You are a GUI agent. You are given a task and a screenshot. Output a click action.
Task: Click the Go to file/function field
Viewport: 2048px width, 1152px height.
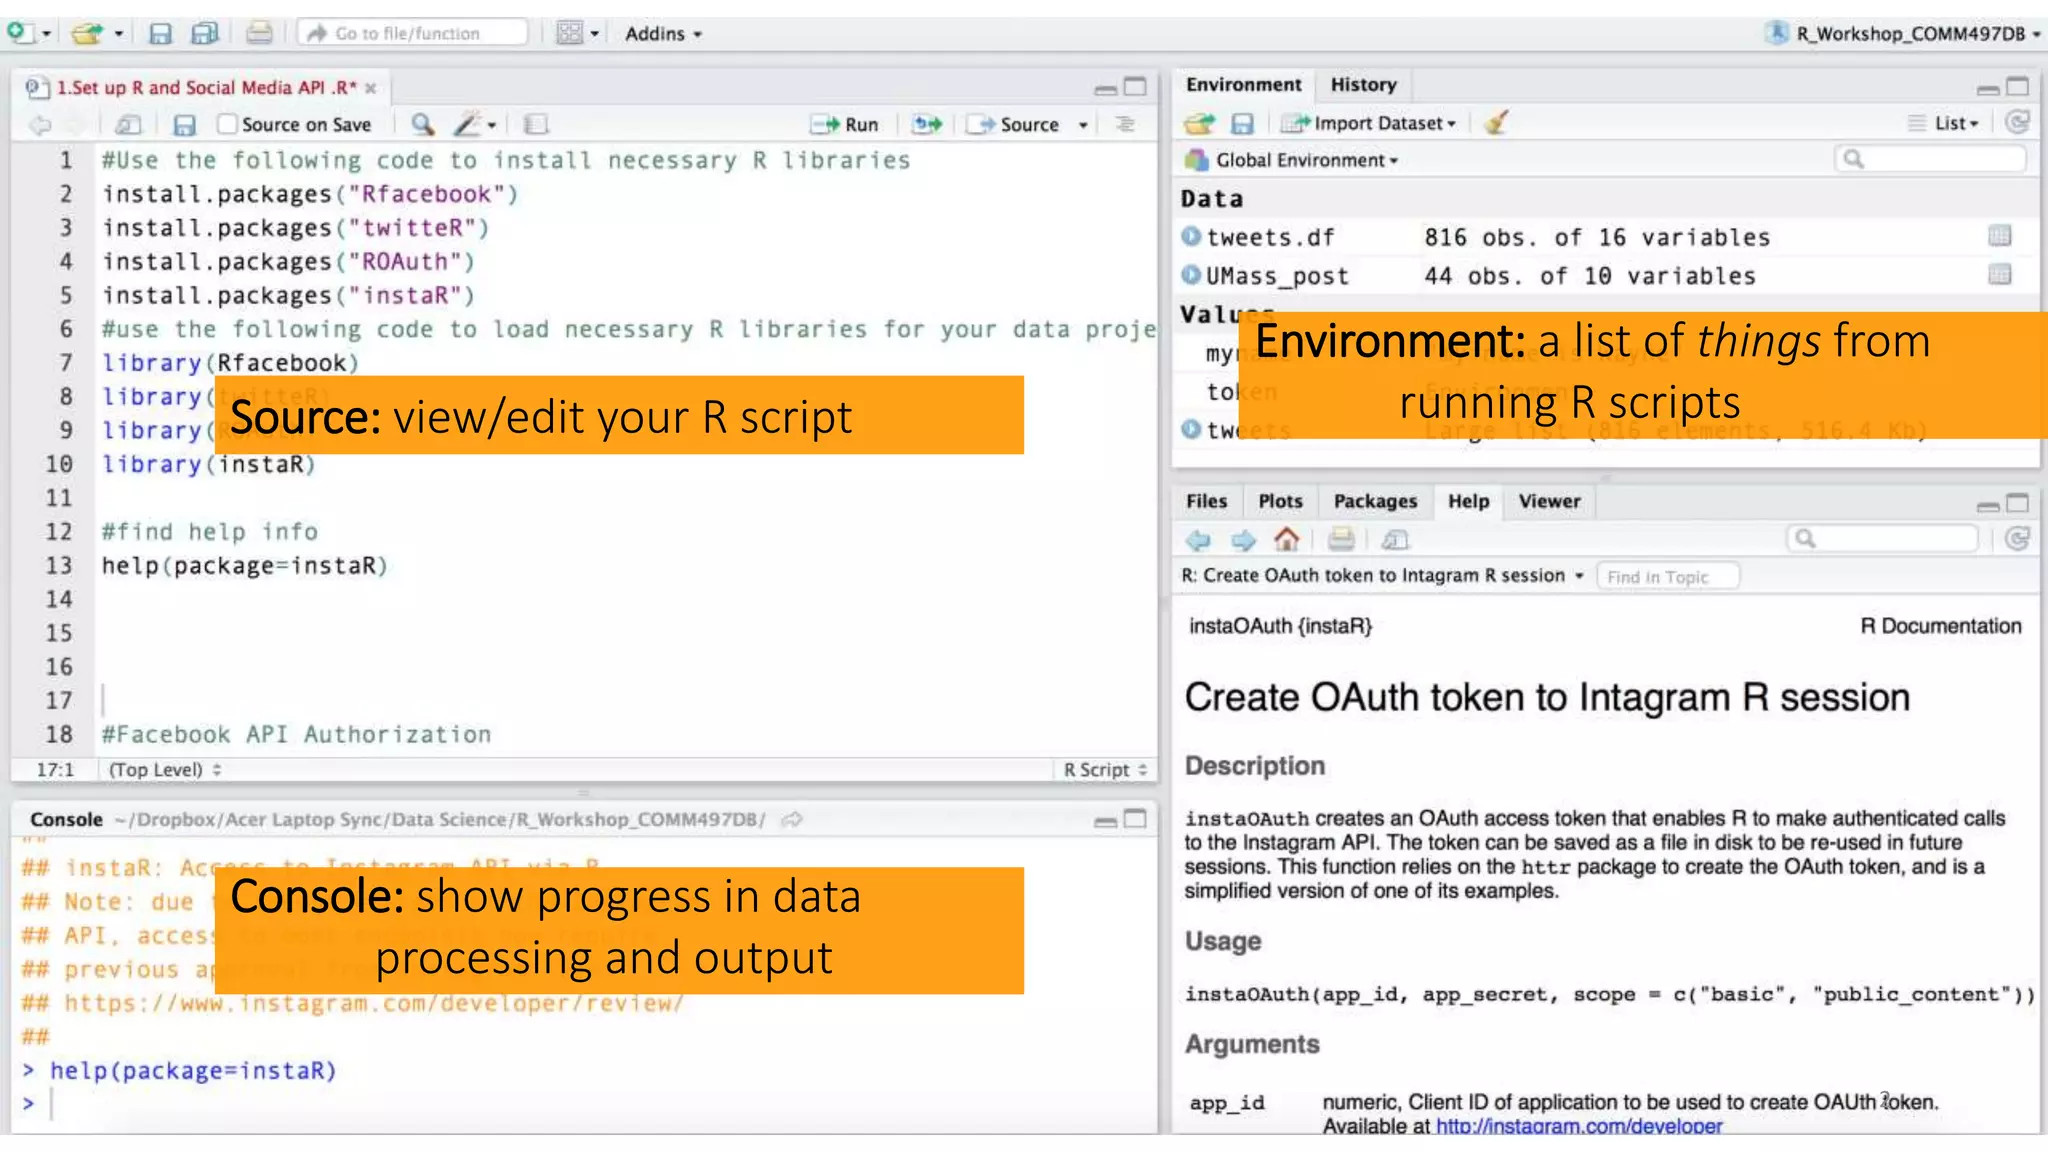413,33
